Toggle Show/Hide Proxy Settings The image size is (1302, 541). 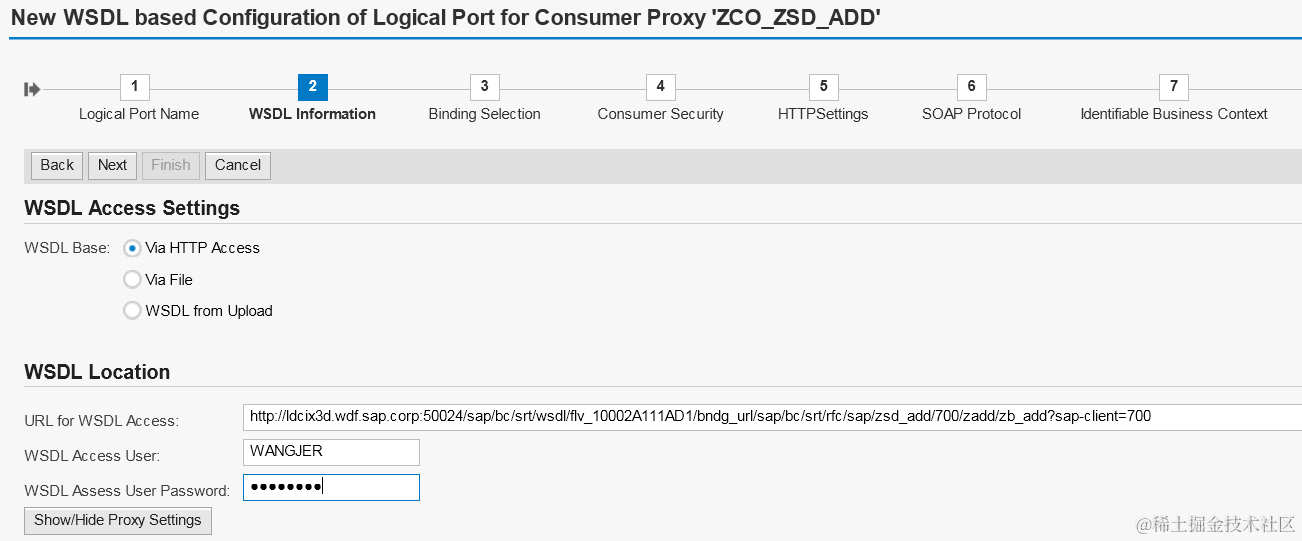click(118, 521)
